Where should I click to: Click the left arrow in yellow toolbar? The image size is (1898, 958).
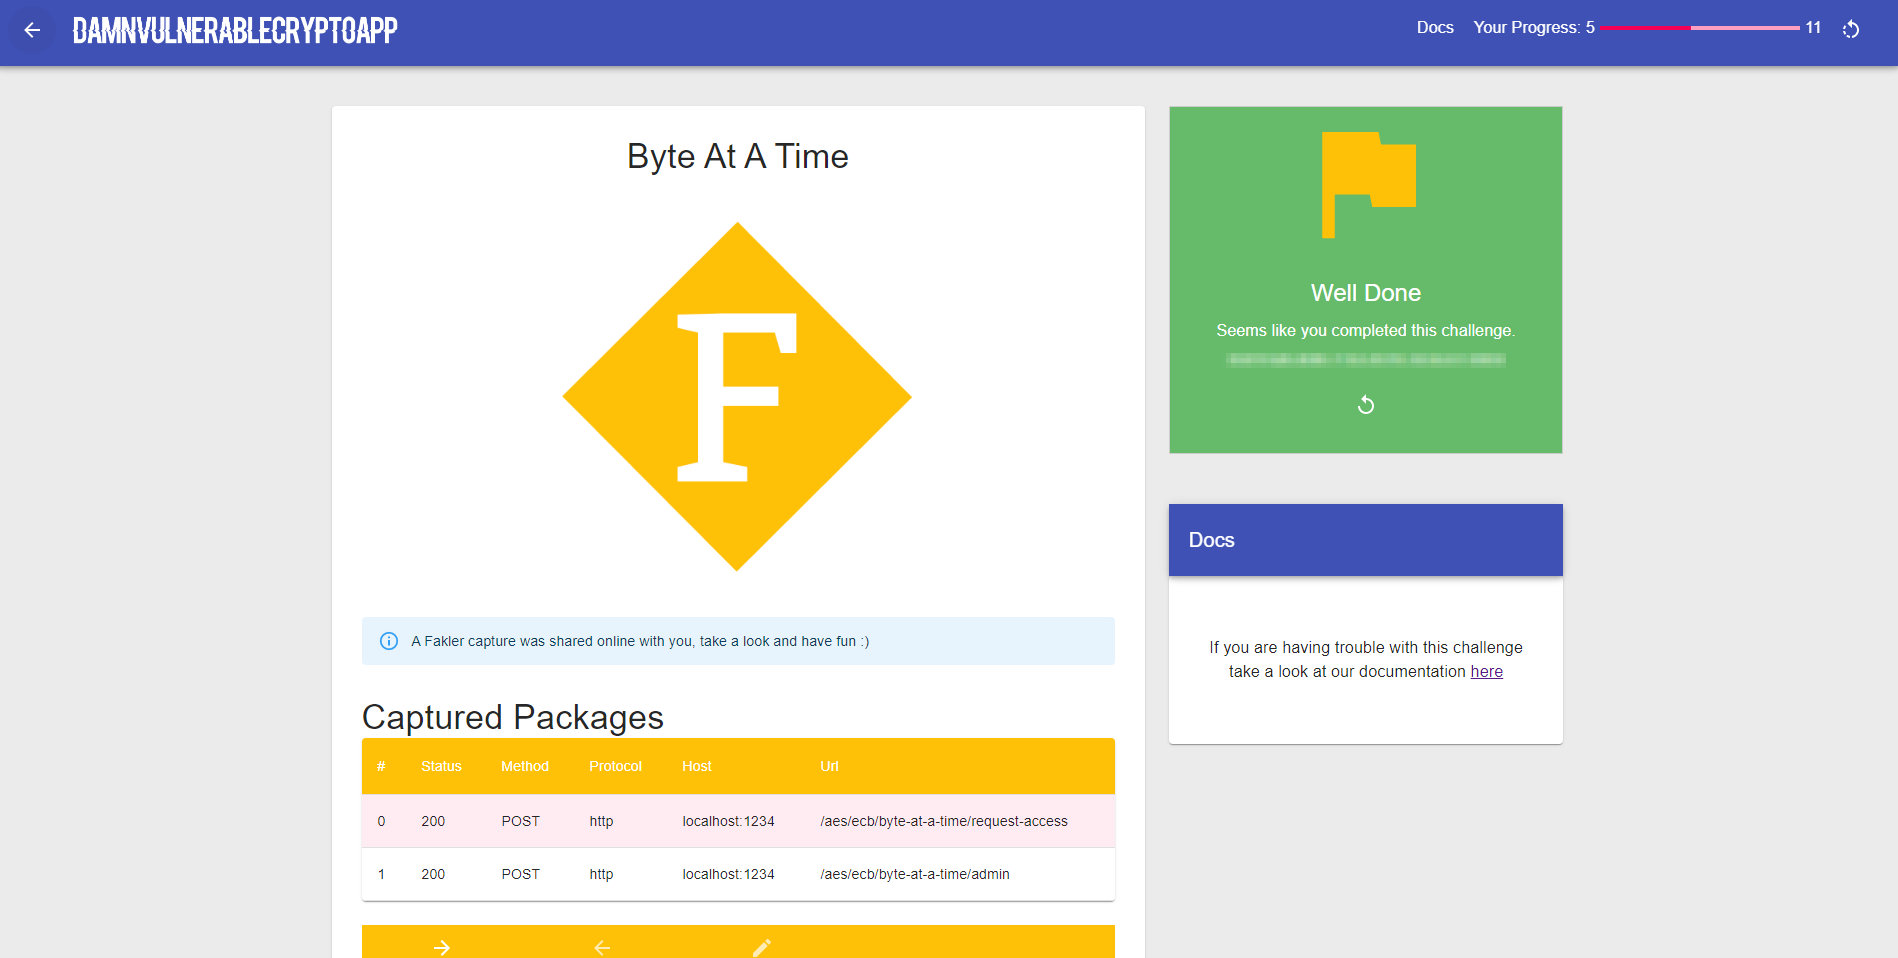(x=602, y=946)
